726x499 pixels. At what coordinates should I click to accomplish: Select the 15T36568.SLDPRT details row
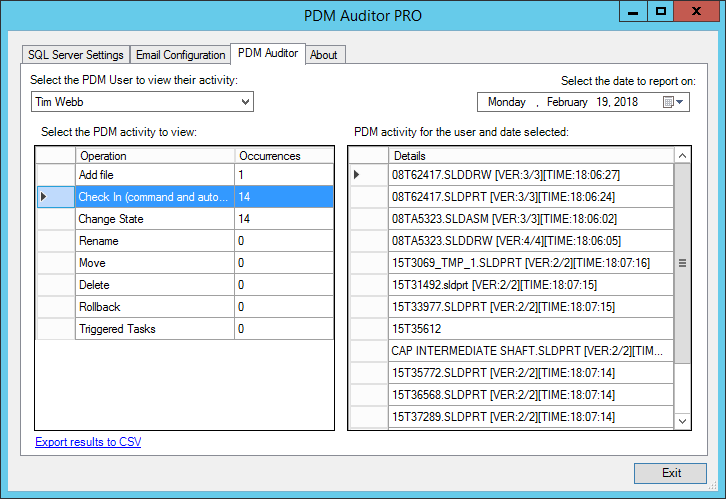tap(511, 395)
